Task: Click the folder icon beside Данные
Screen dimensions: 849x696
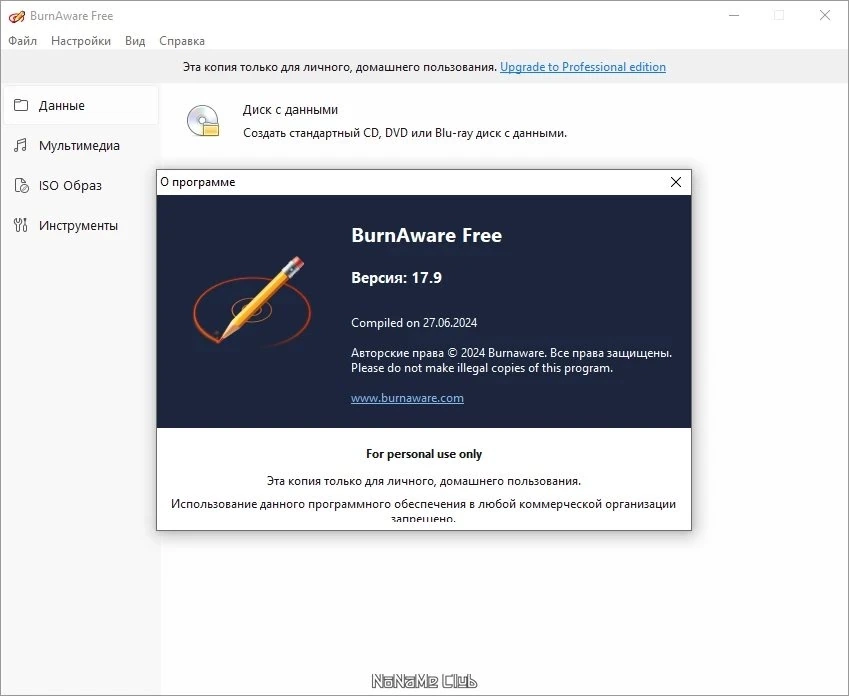Action: pyautogui.click(x=21, y=105)
